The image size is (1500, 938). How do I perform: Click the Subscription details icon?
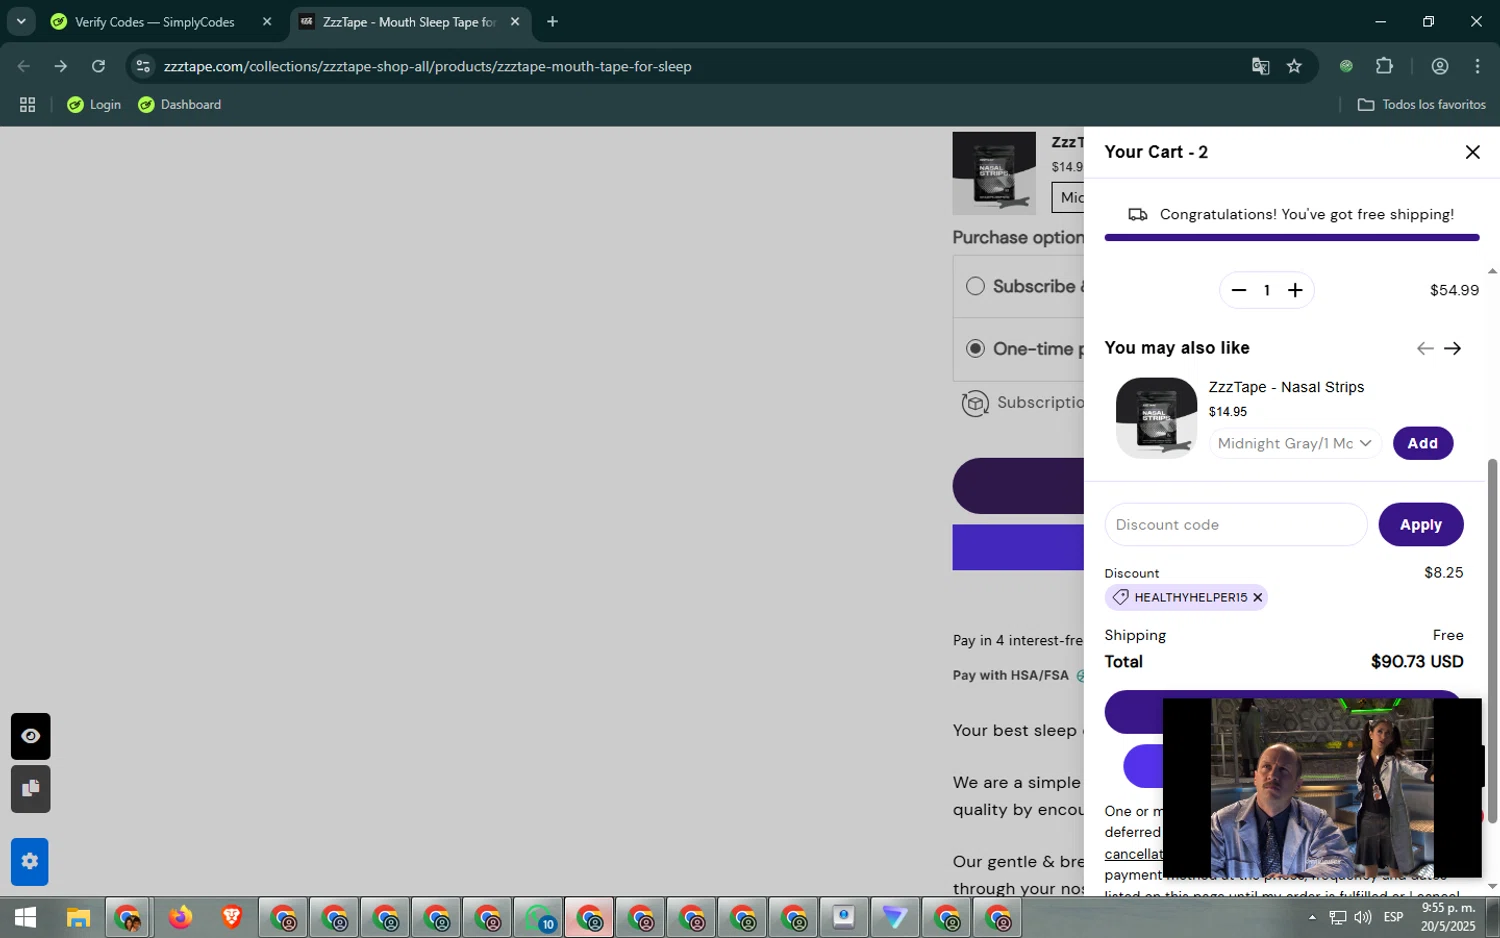(975, 403)
